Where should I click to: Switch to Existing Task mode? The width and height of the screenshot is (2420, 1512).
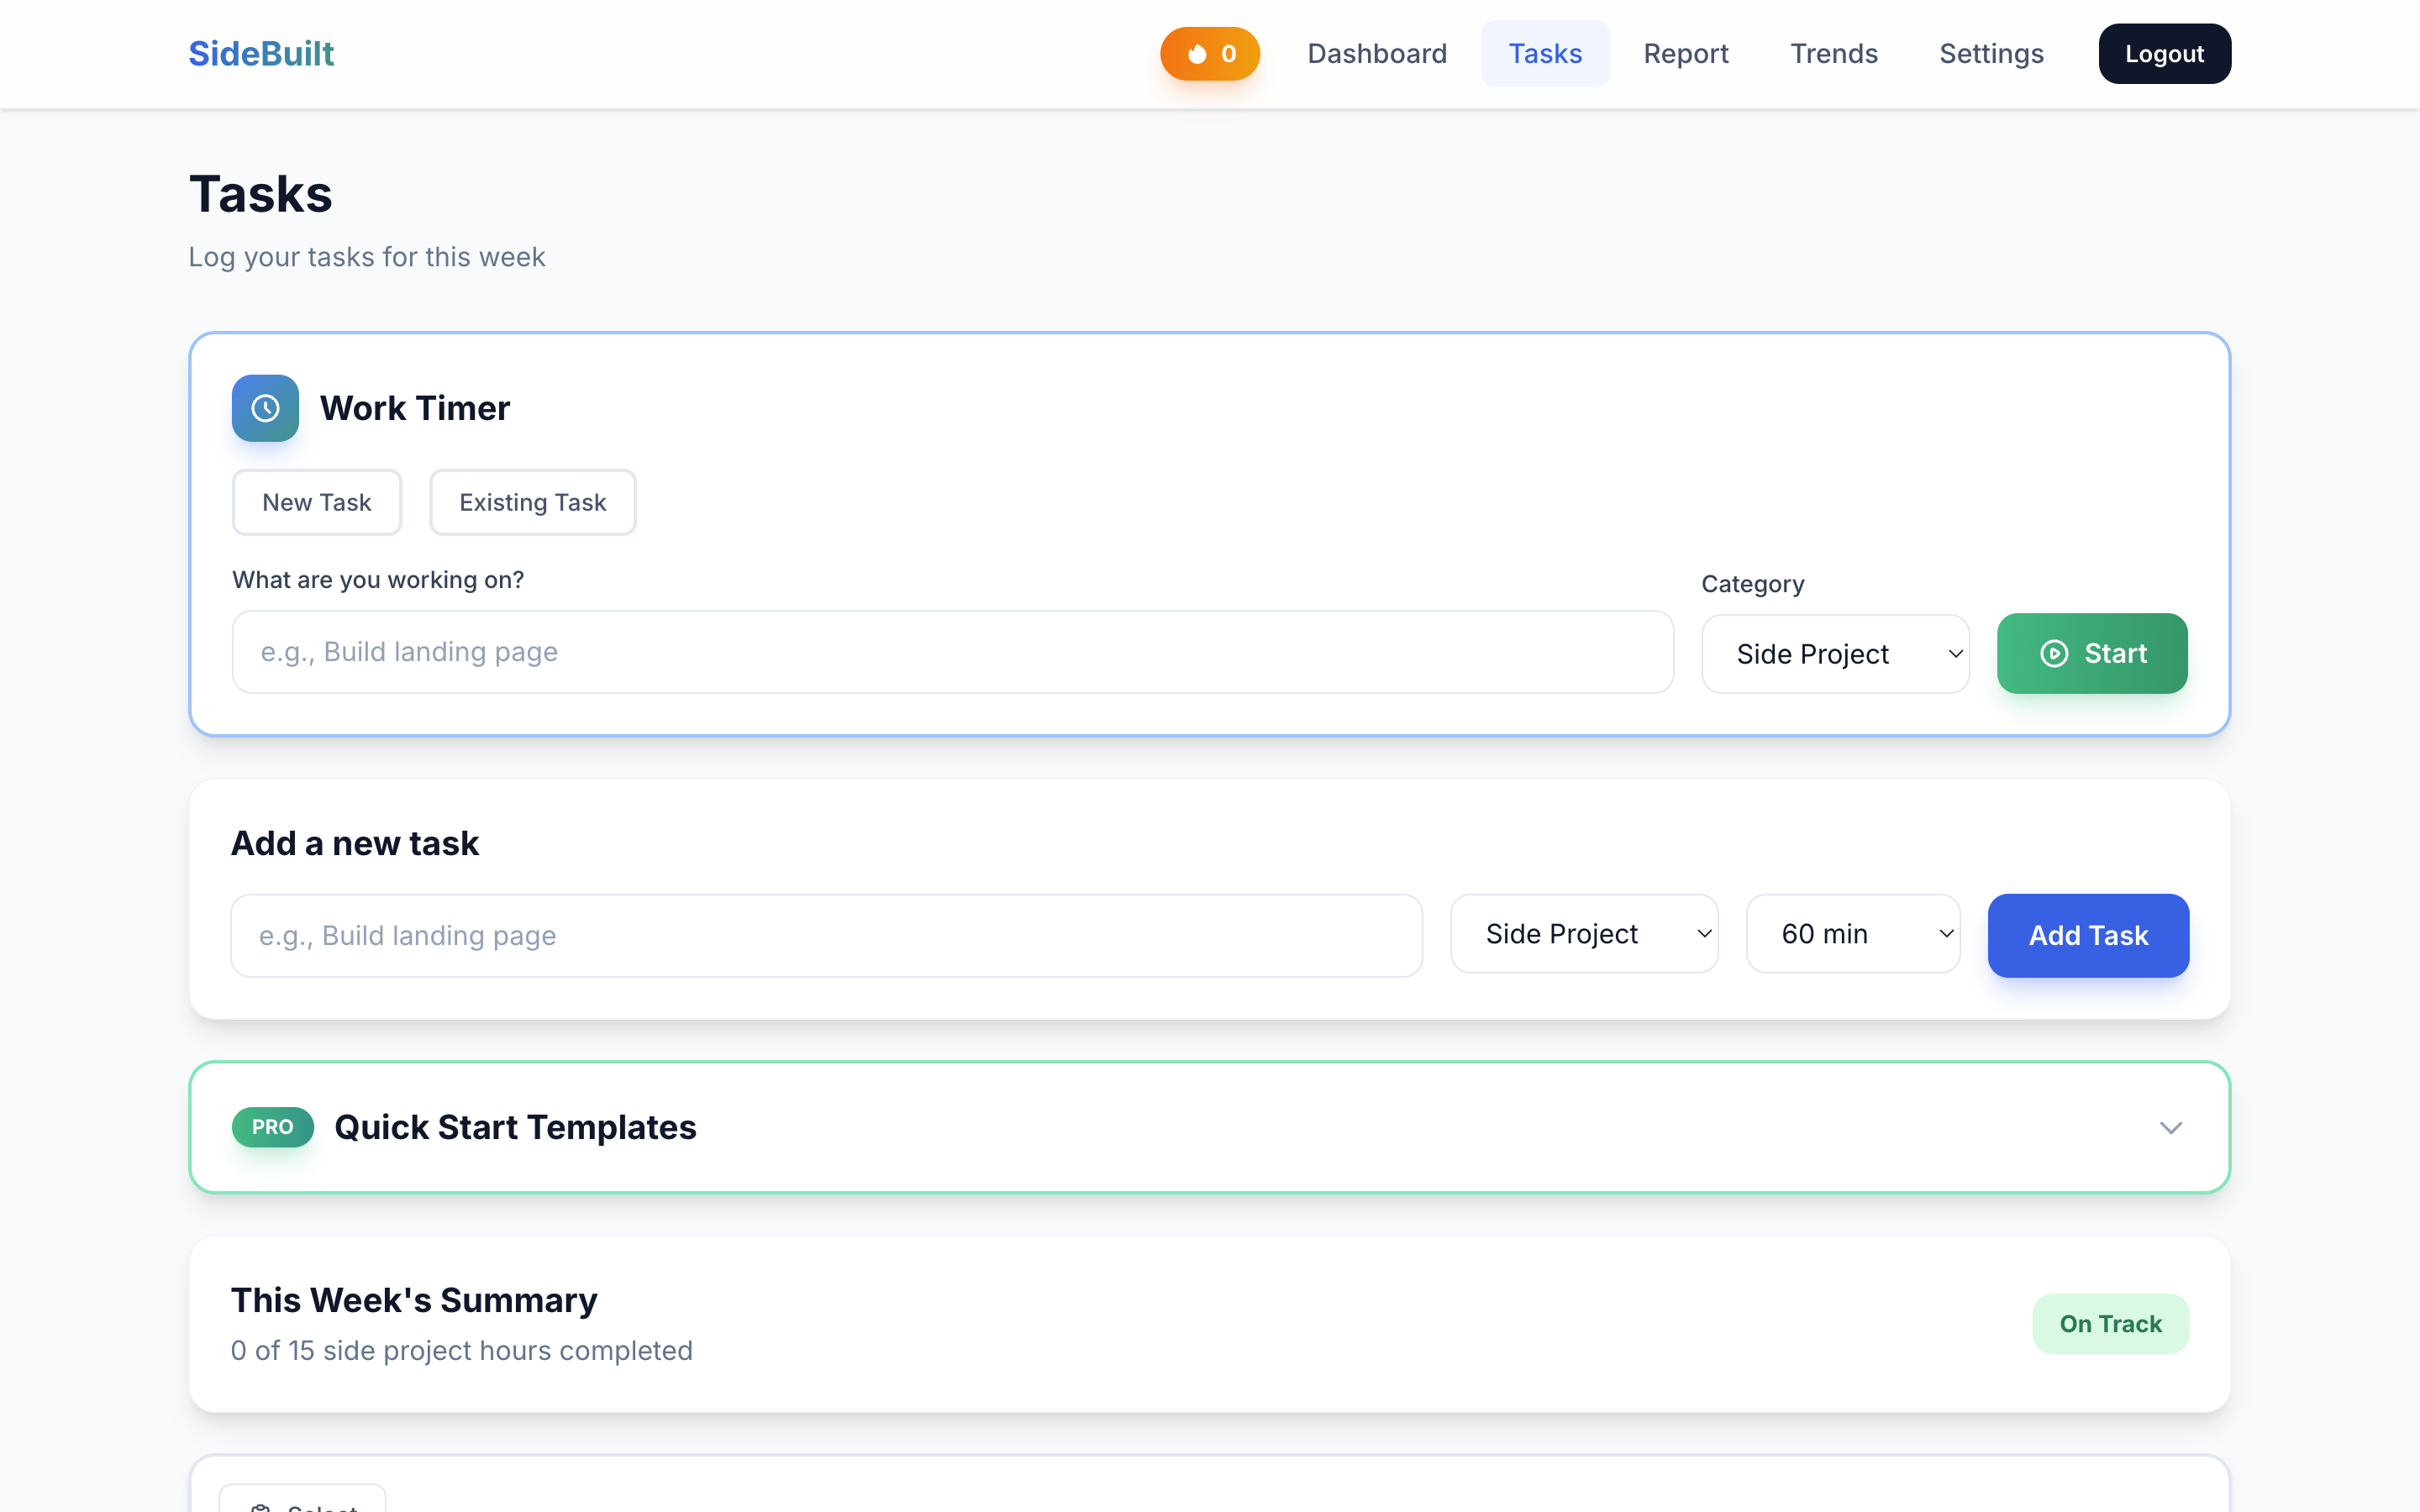click(532, 502)
